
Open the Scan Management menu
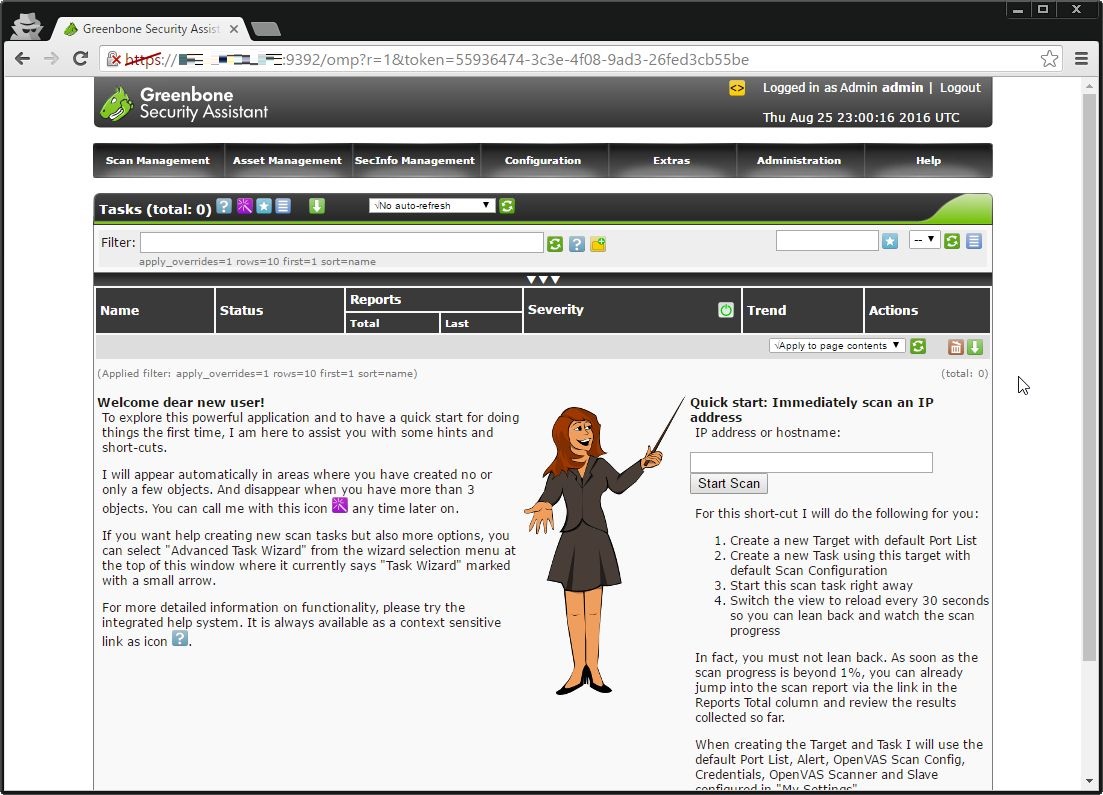158,160
